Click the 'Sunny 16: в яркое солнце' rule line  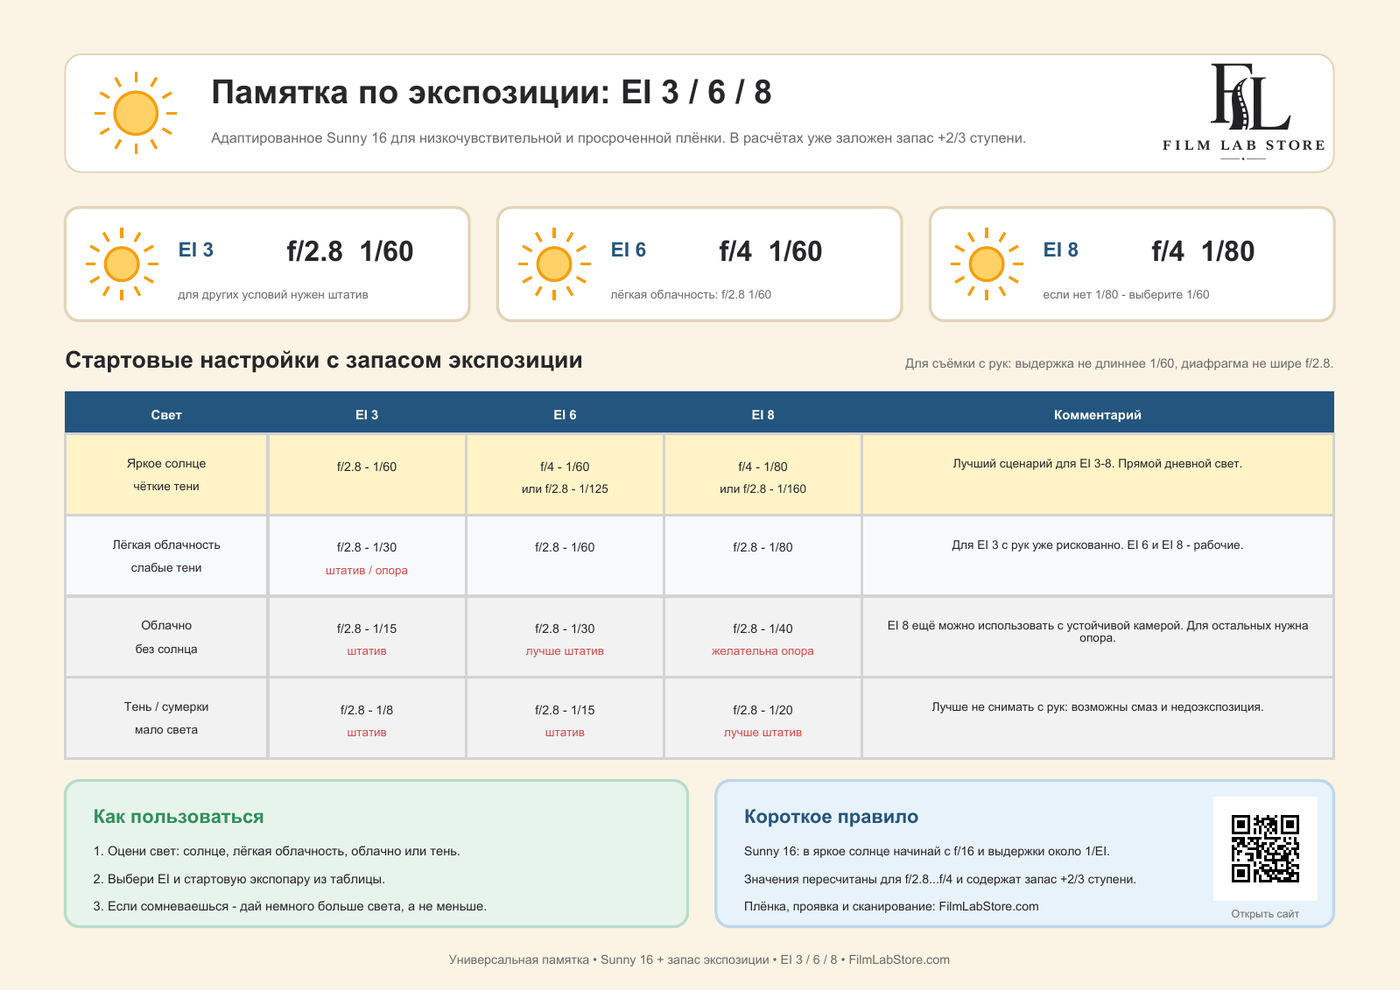click(927, 852)
